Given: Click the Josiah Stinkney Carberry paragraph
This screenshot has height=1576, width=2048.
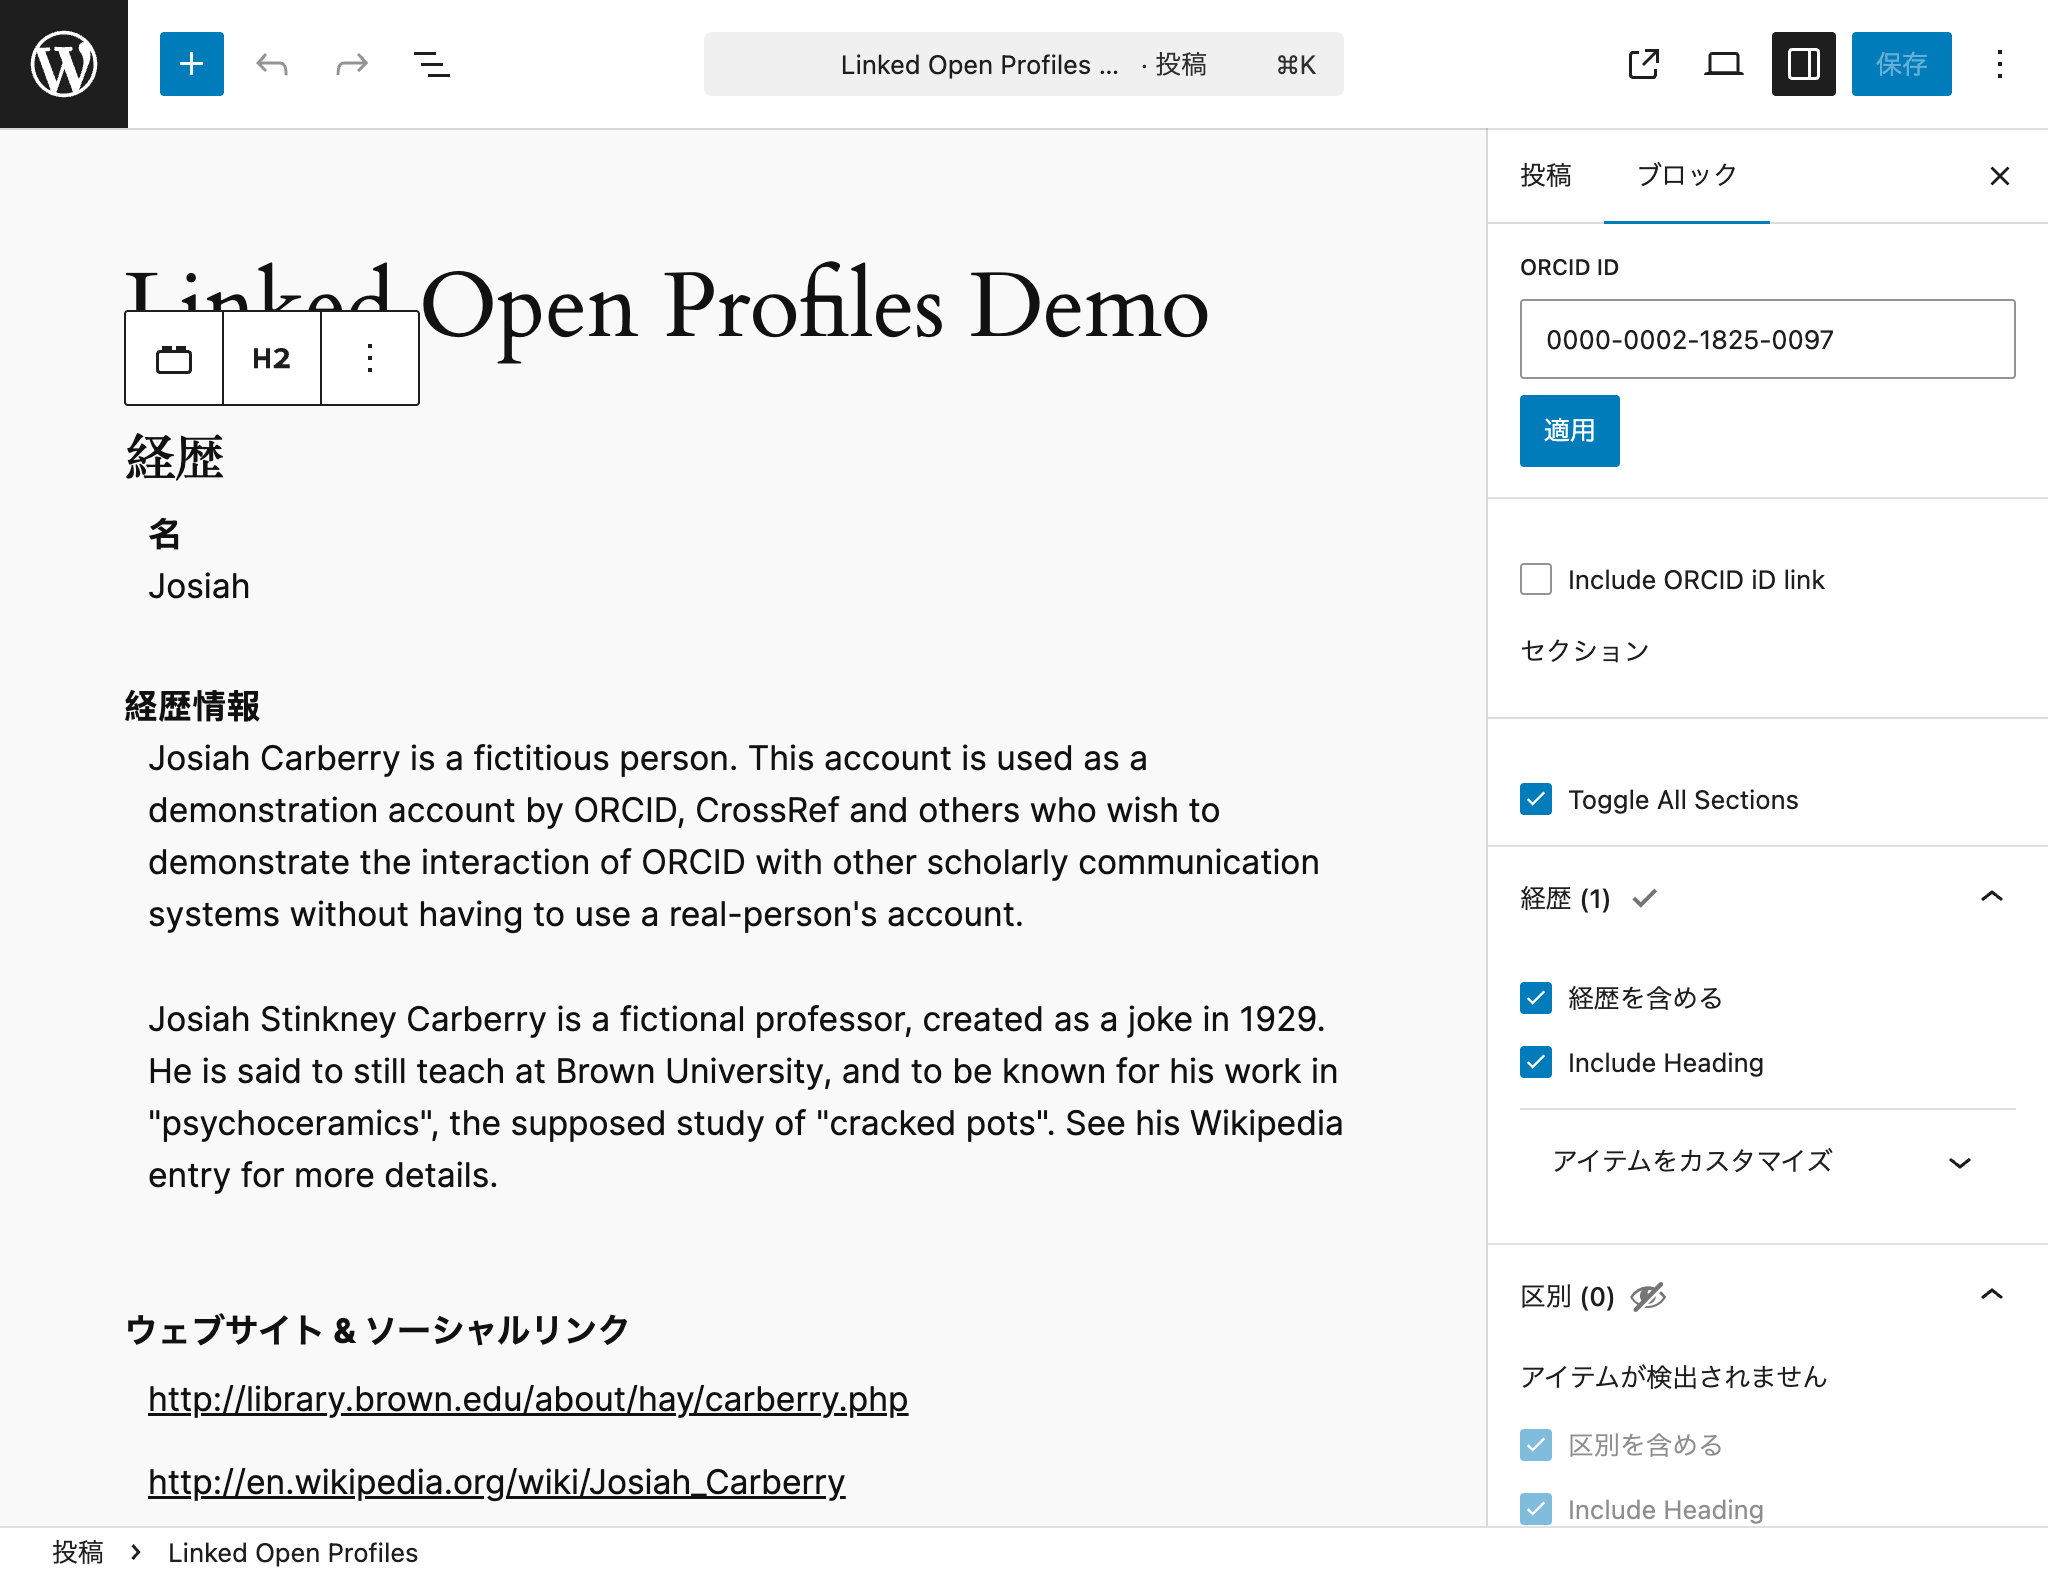Looking at the screenshot, I should tap(746, 1097).
